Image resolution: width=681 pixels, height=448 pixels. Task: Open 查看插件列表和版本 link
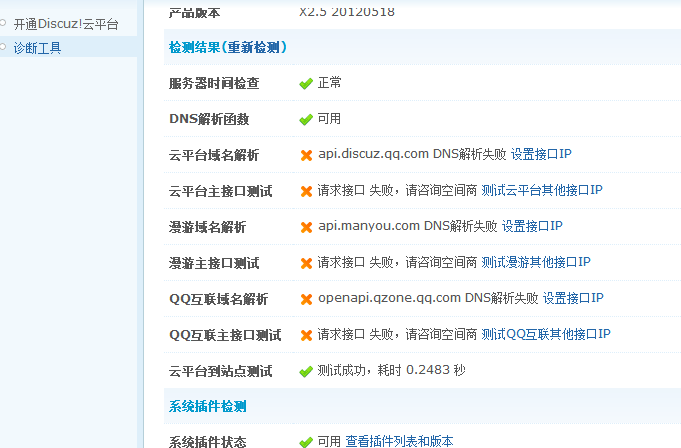(x=399, y=441)
